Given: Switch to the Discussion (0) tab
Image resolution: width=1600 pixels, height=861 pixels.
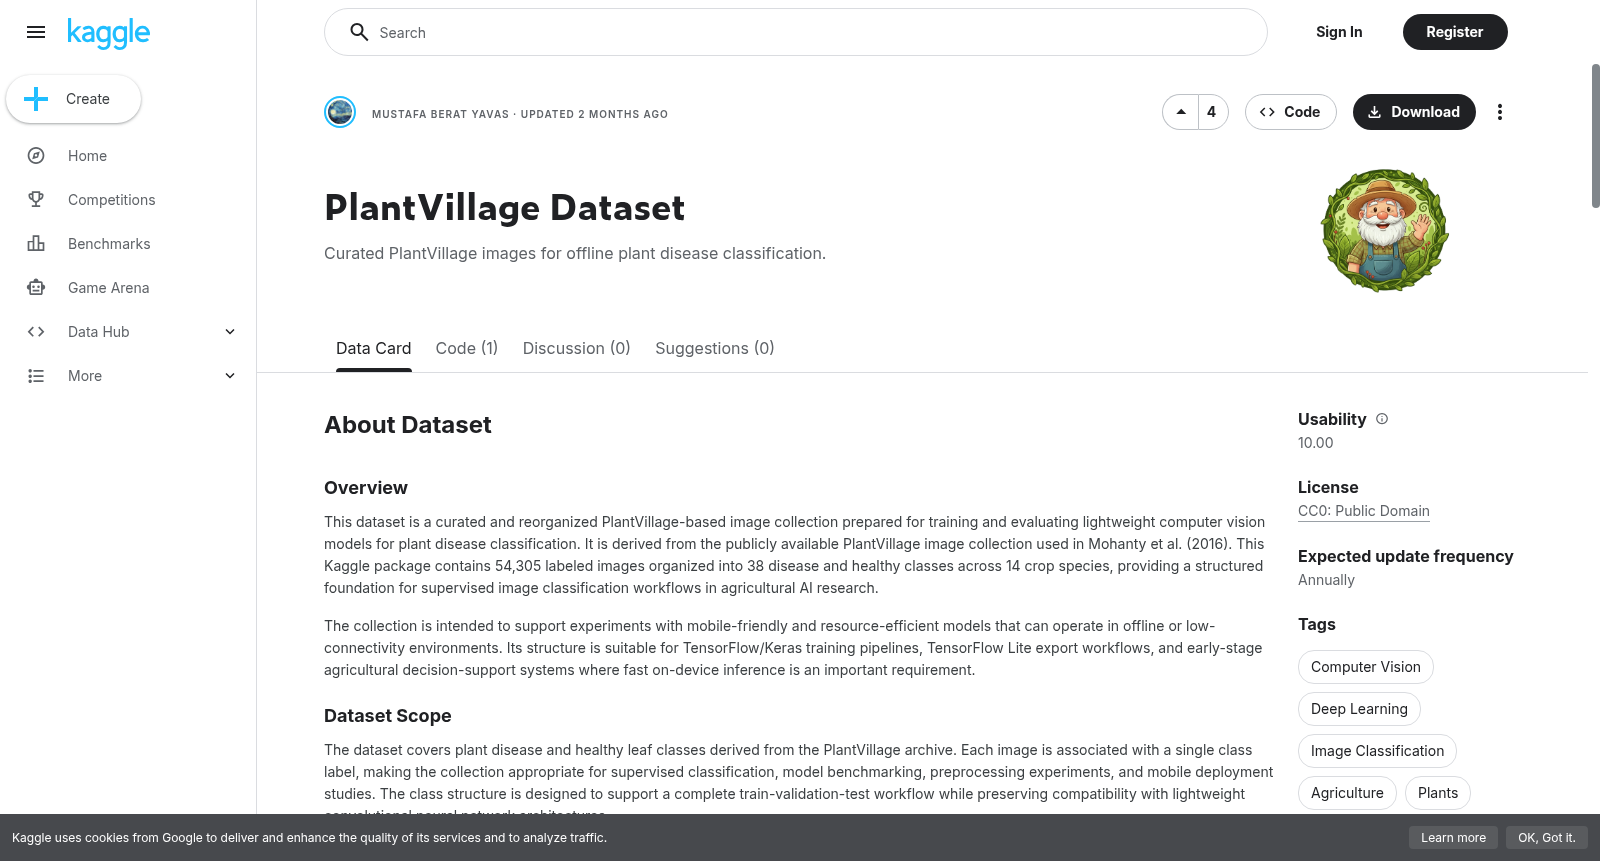Looking at the screenshot, I should 577,348.
